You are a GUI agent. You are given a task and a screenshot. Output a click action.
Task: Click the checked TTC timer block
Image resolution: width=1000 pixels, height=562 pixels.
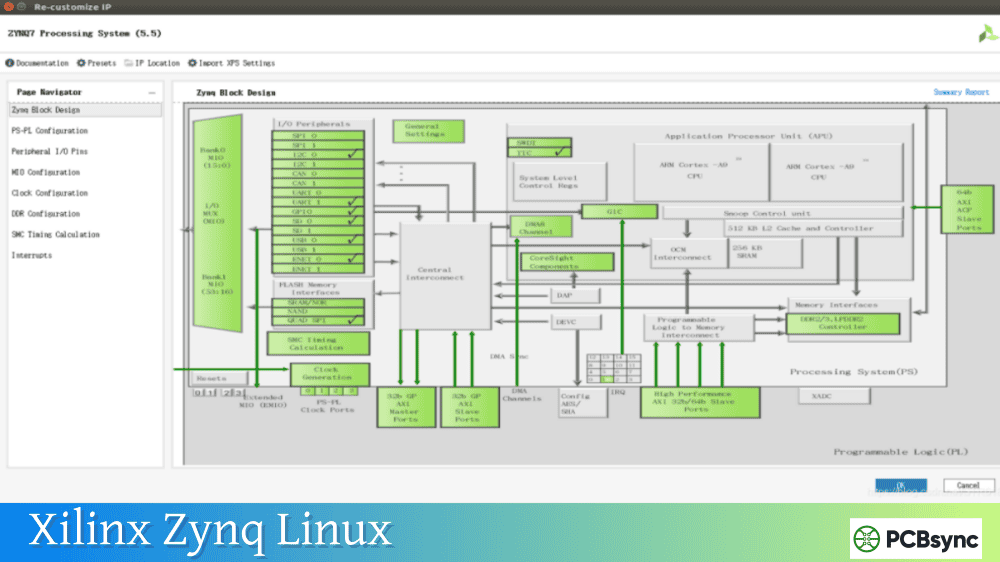540,152
